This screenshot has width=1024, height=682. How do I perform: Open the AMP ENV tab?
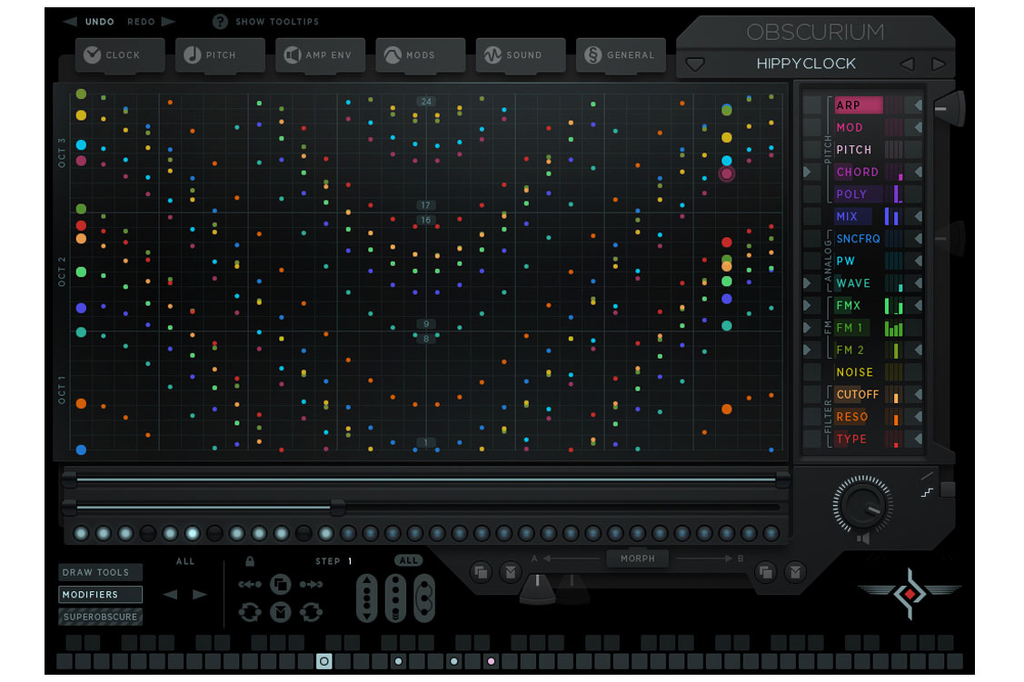click(x=320, y=55)
